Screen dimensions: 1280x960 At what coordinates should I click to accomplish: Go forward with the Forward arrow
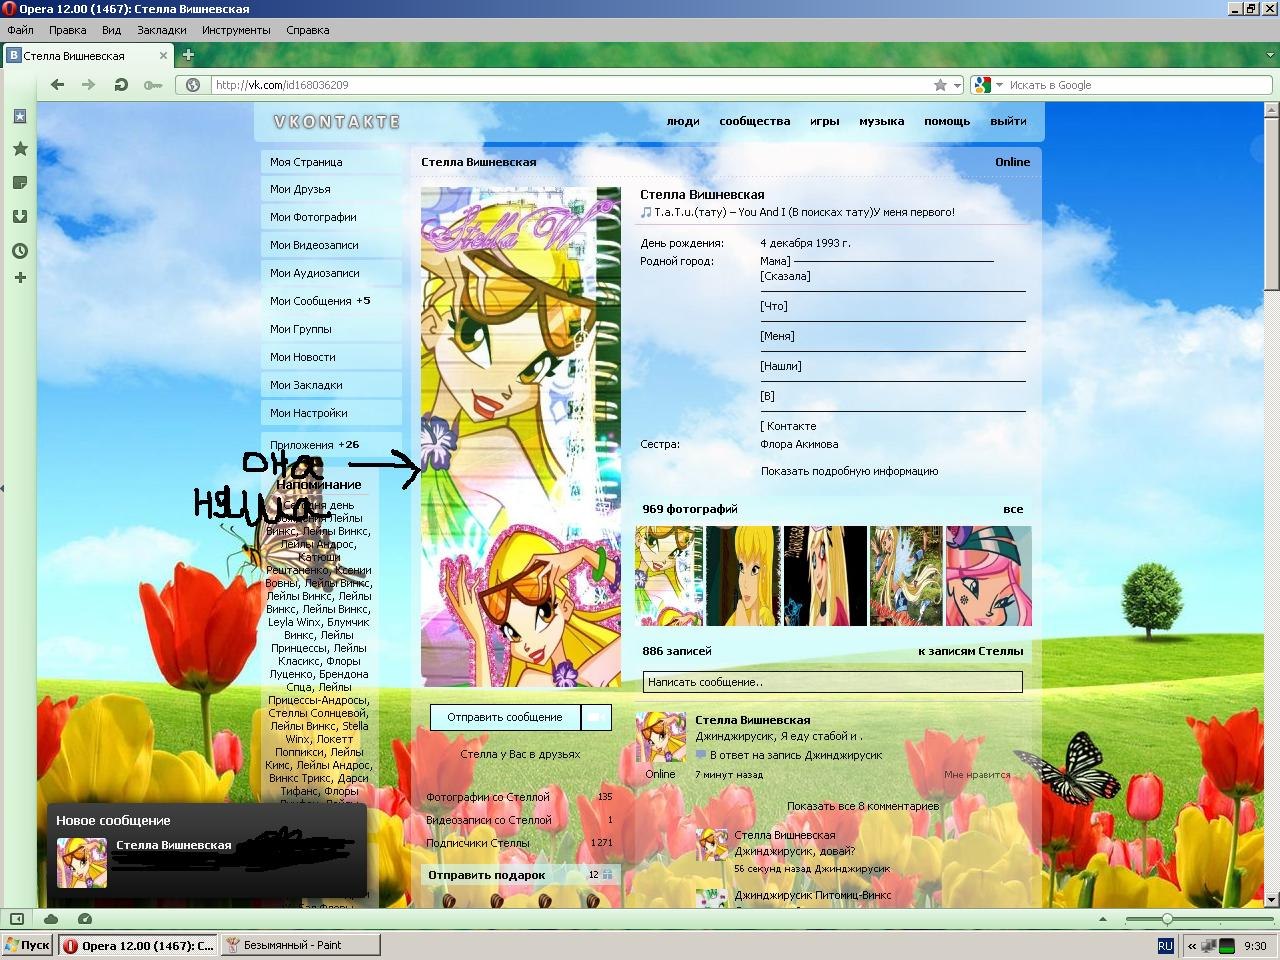pyautogui.click(x=89, y=85)
